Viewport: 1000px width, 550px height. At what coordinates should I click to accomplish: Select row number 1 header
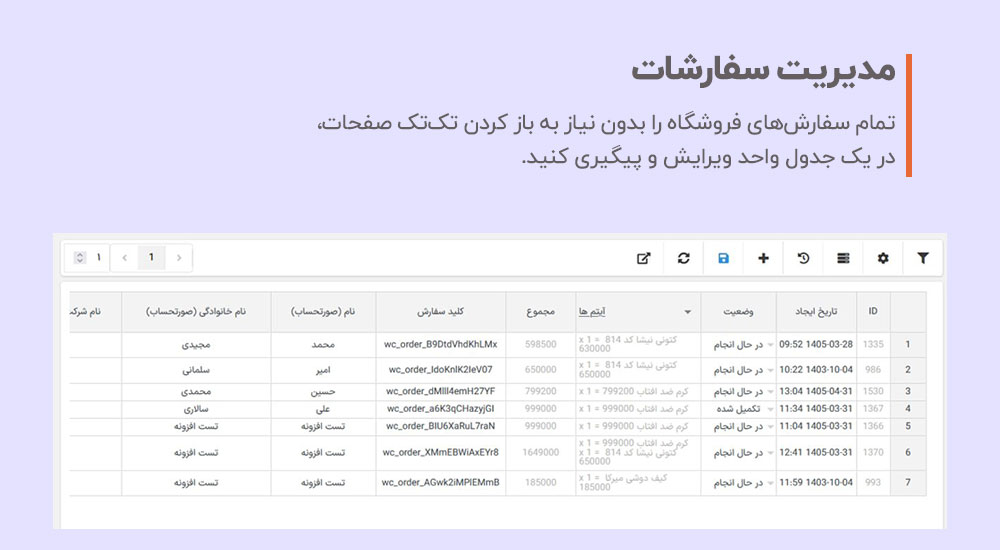[908, 345]
